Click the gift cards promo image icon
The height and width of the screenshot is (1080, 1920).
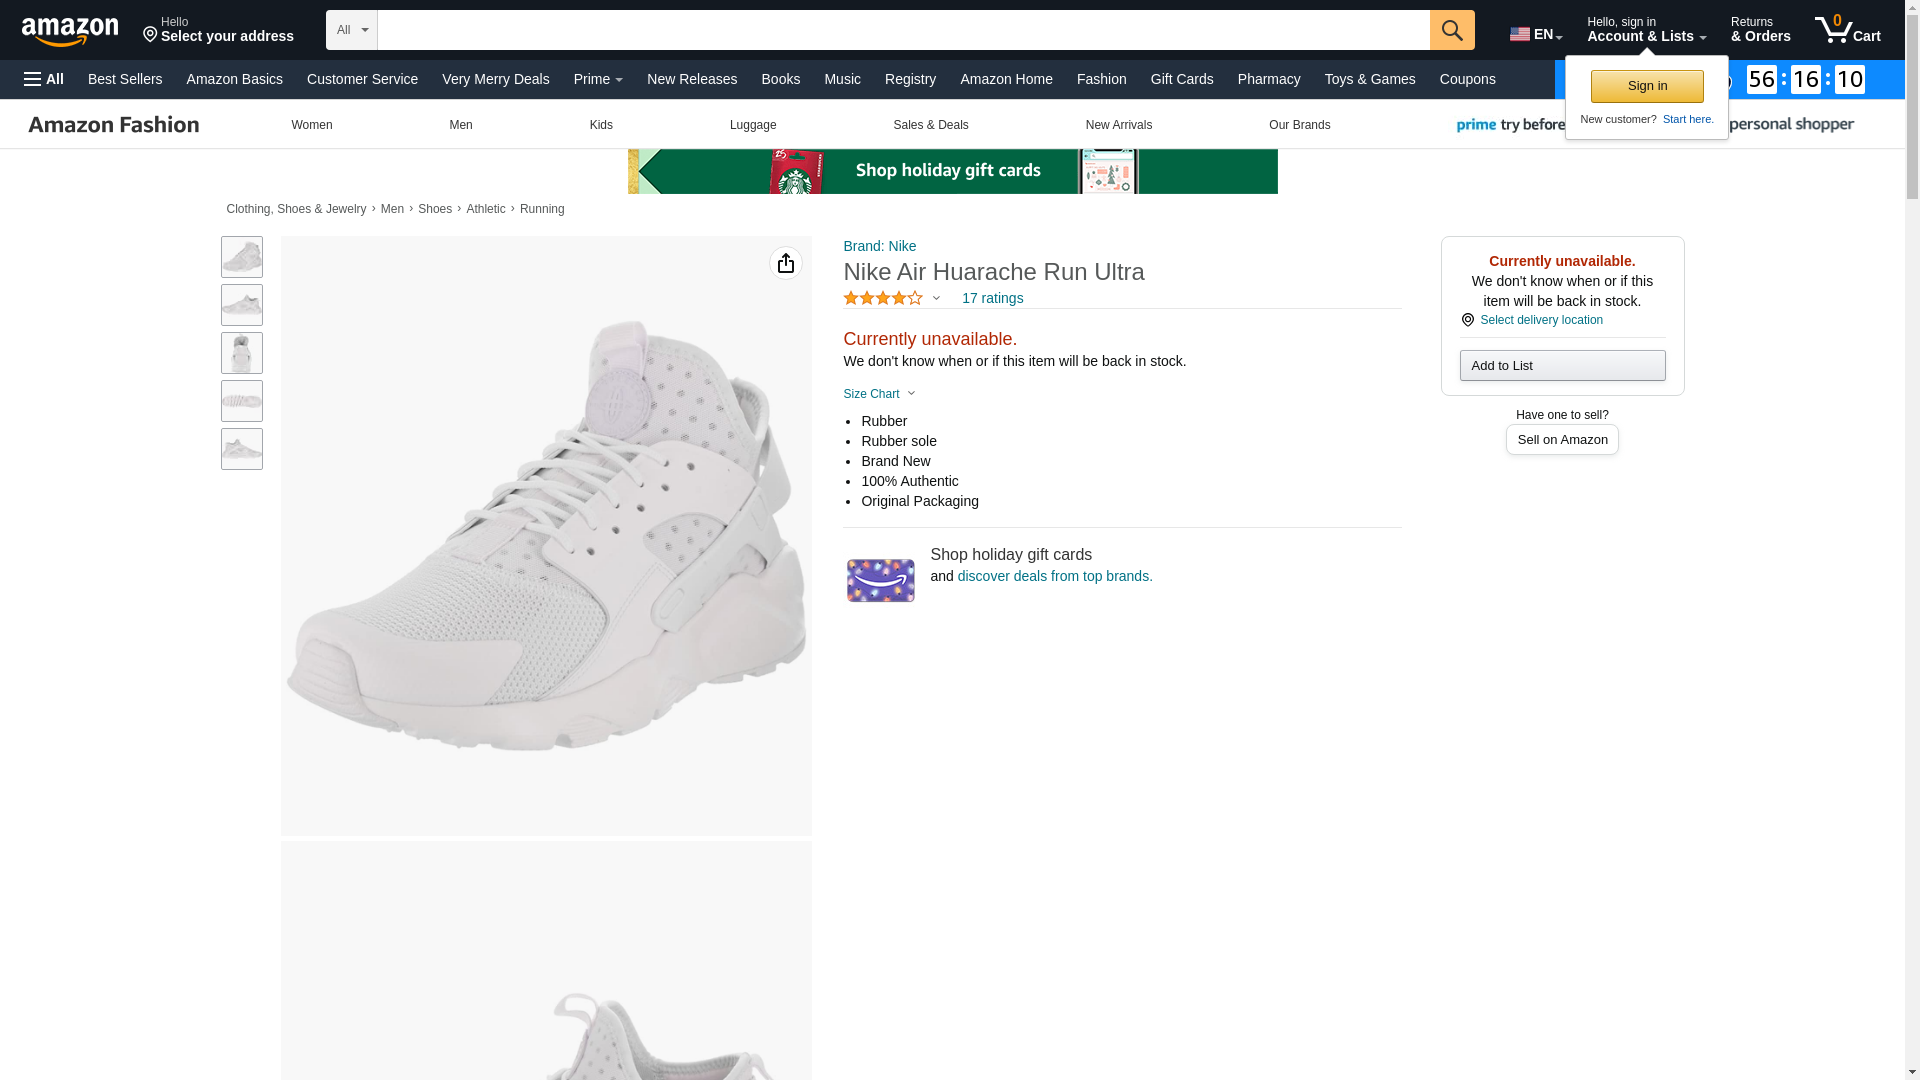(880, 580)
